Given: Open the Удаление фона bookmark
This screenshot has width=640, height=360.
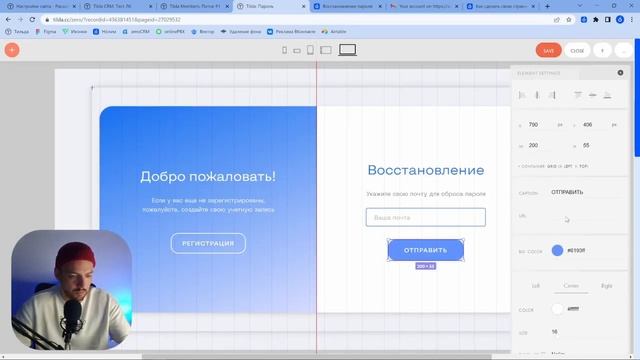Looking at the screenshot, I should (241, 31).
